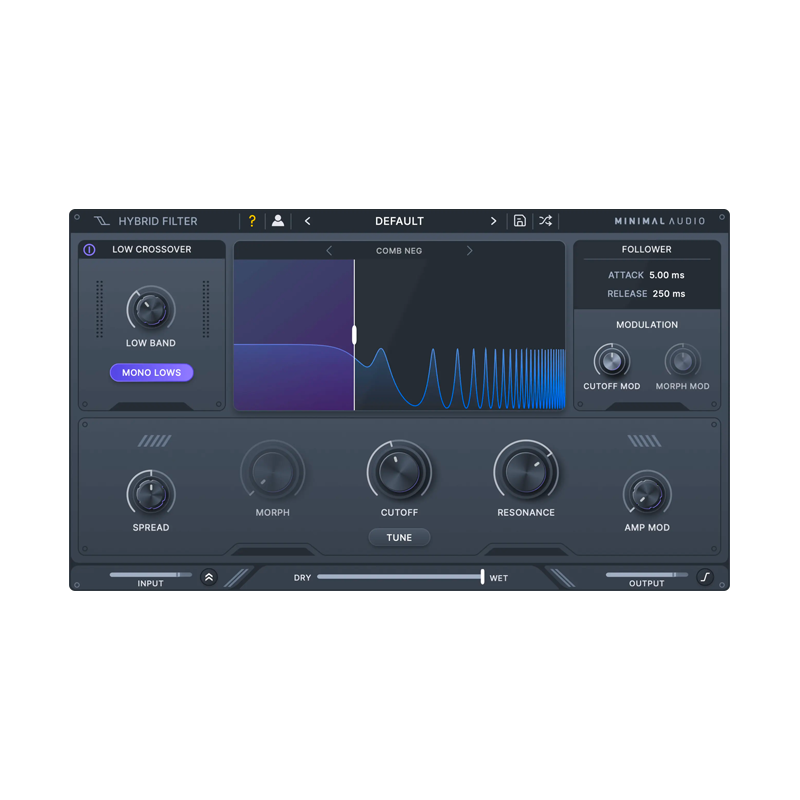
Task: Click the next filter arrow beside Comb Neg
Action: (x=469, y=251)
